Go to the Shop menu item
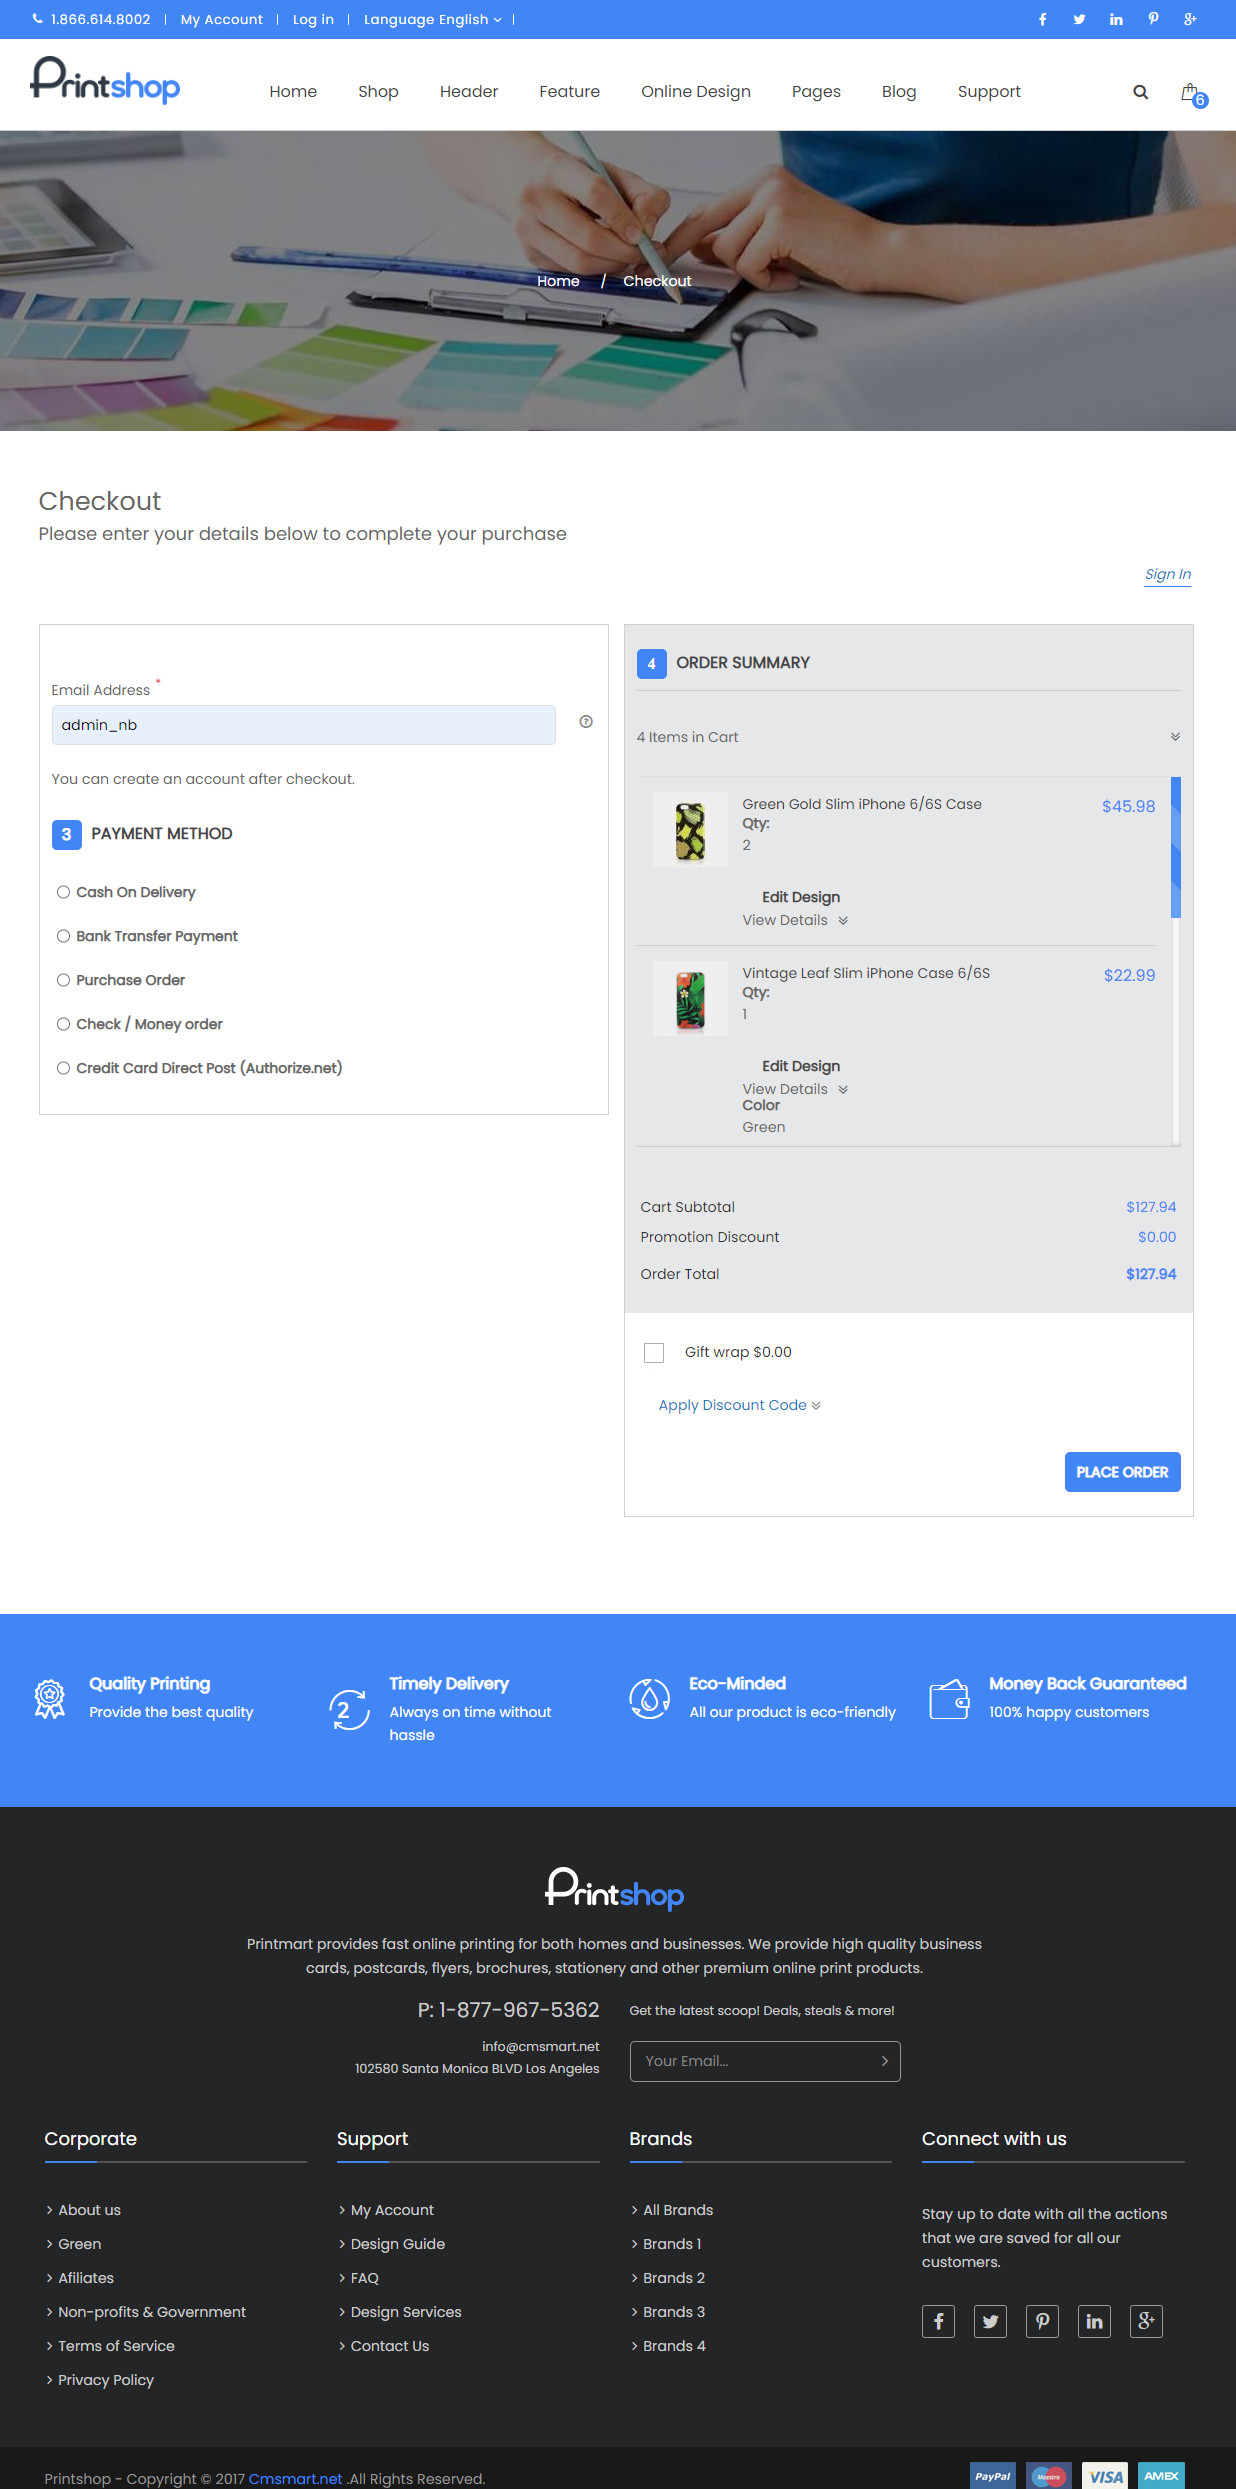 [378, 92]
